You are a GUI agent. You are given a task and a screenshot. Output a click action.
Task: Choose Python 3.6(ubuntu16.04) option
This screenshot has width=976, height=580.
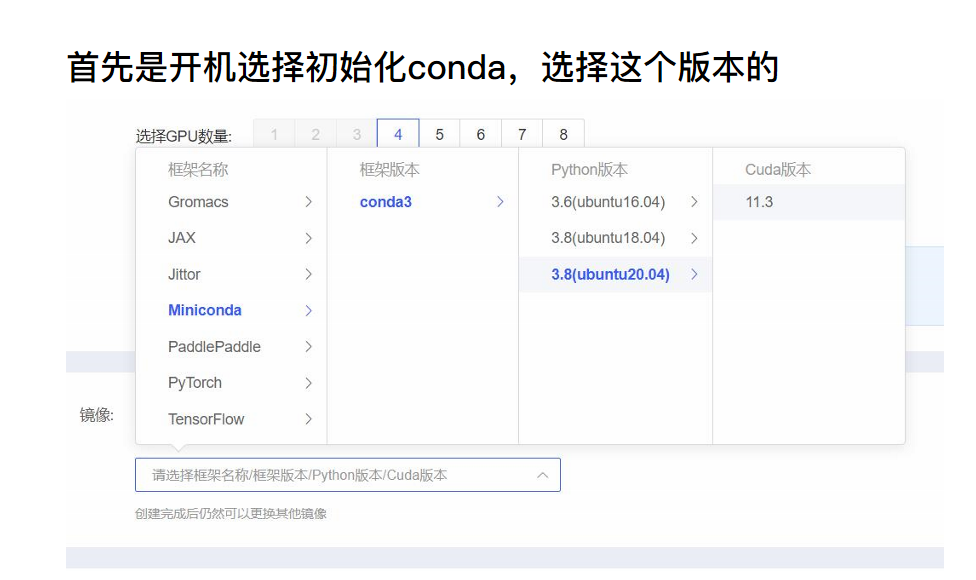click(x=608, y=202)
